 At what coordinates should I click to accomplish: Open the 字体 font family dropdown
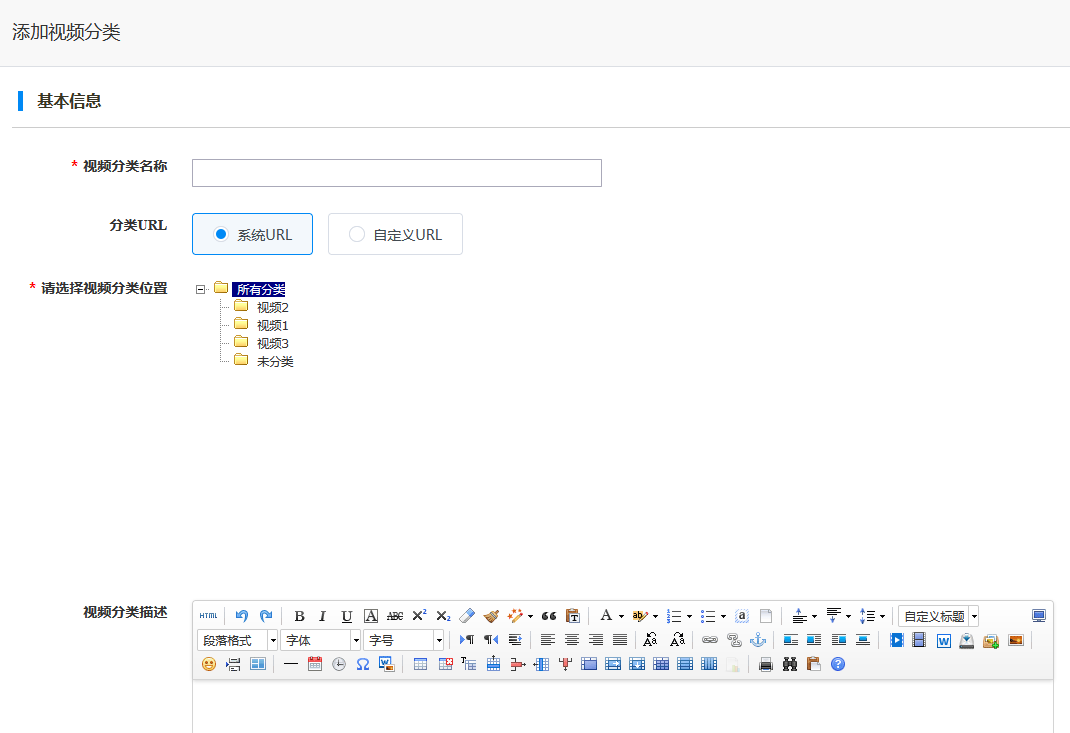(x=321, y=640)
